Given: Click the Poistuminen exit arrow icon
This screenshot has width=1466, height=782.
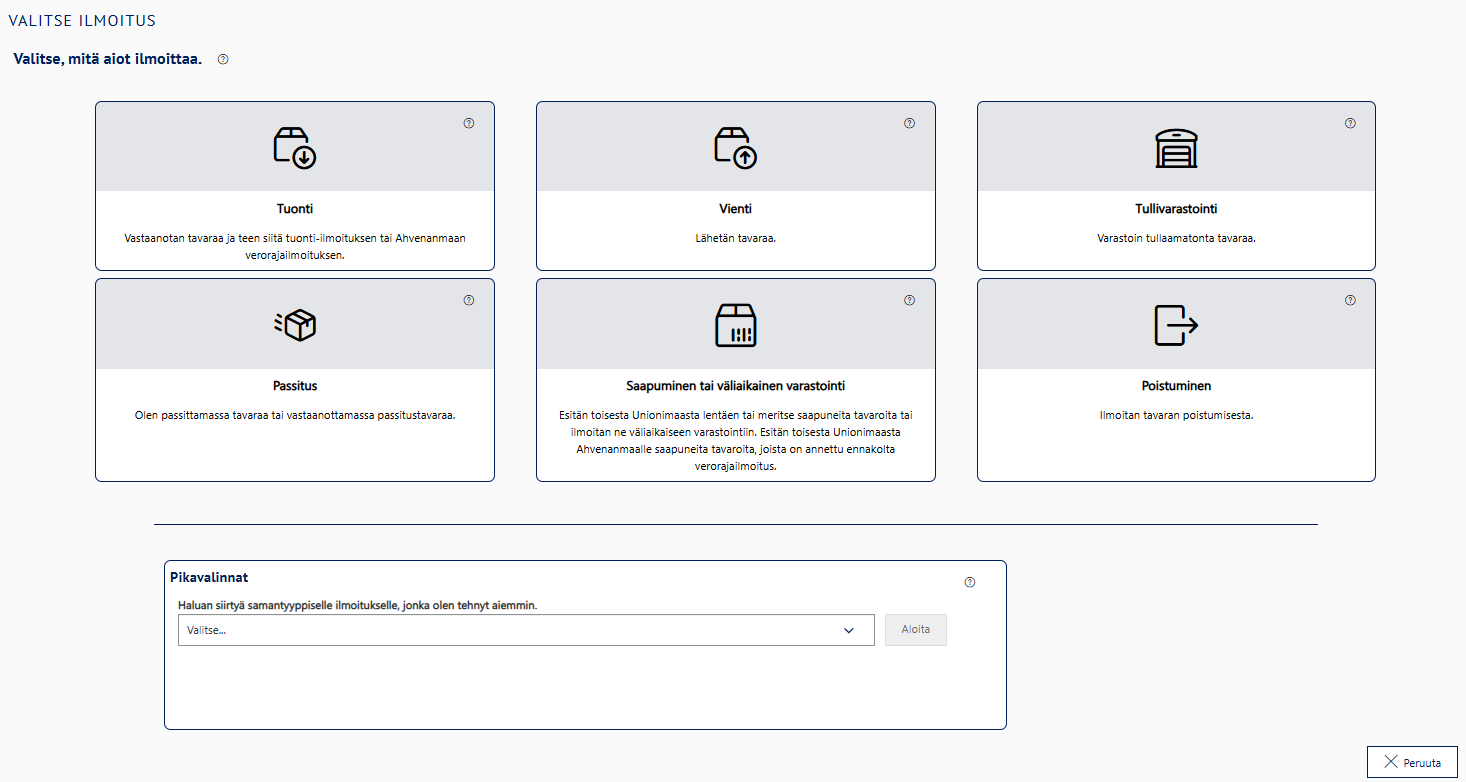Looking at the screenshot, I should click(1176, 324).
